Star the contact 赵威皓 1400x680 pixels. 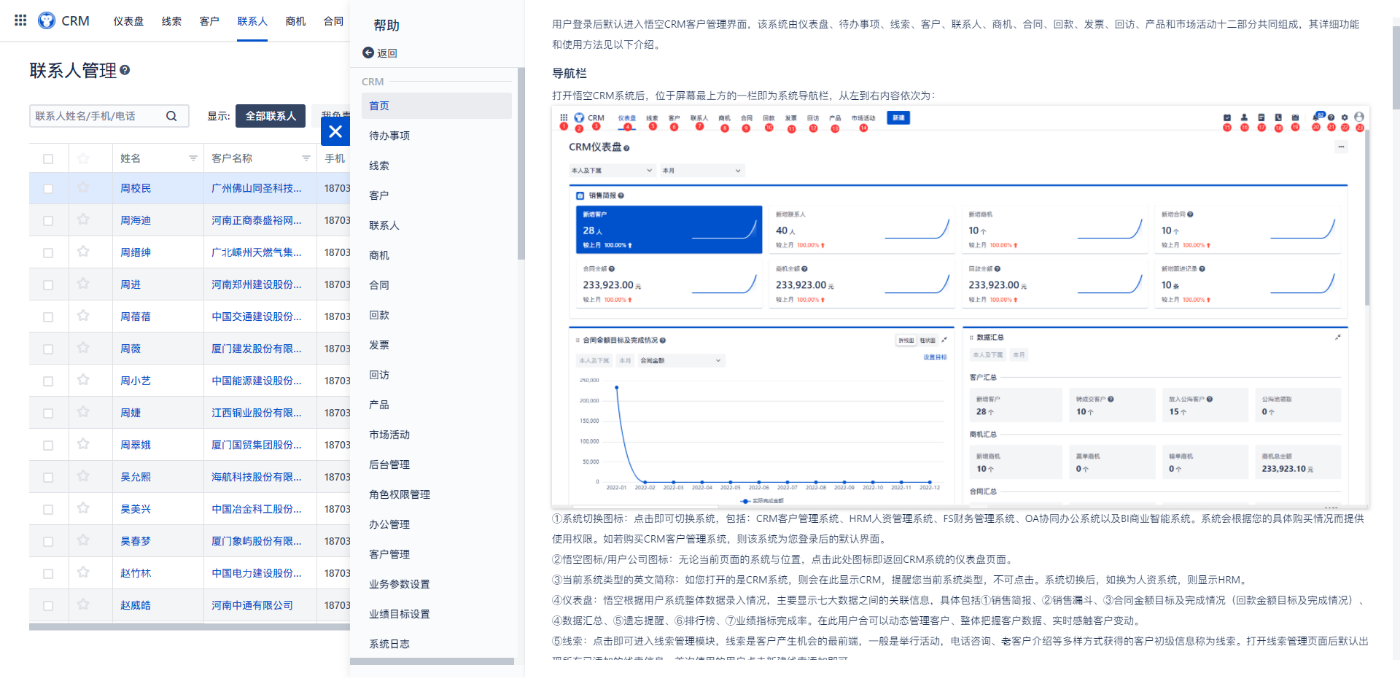click(x=83, y=605)
